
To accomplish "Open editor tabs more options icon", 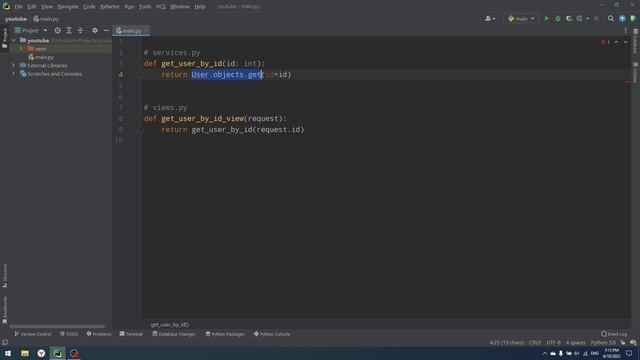I will (625, 31).
